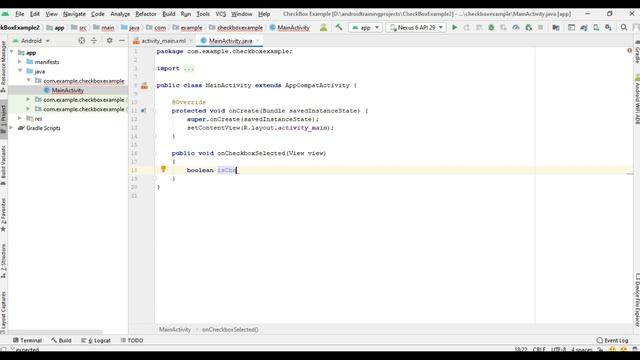Click the checkboxexample breadcrumb
This screenshot has height=360, width=640.
pos(240,28)
